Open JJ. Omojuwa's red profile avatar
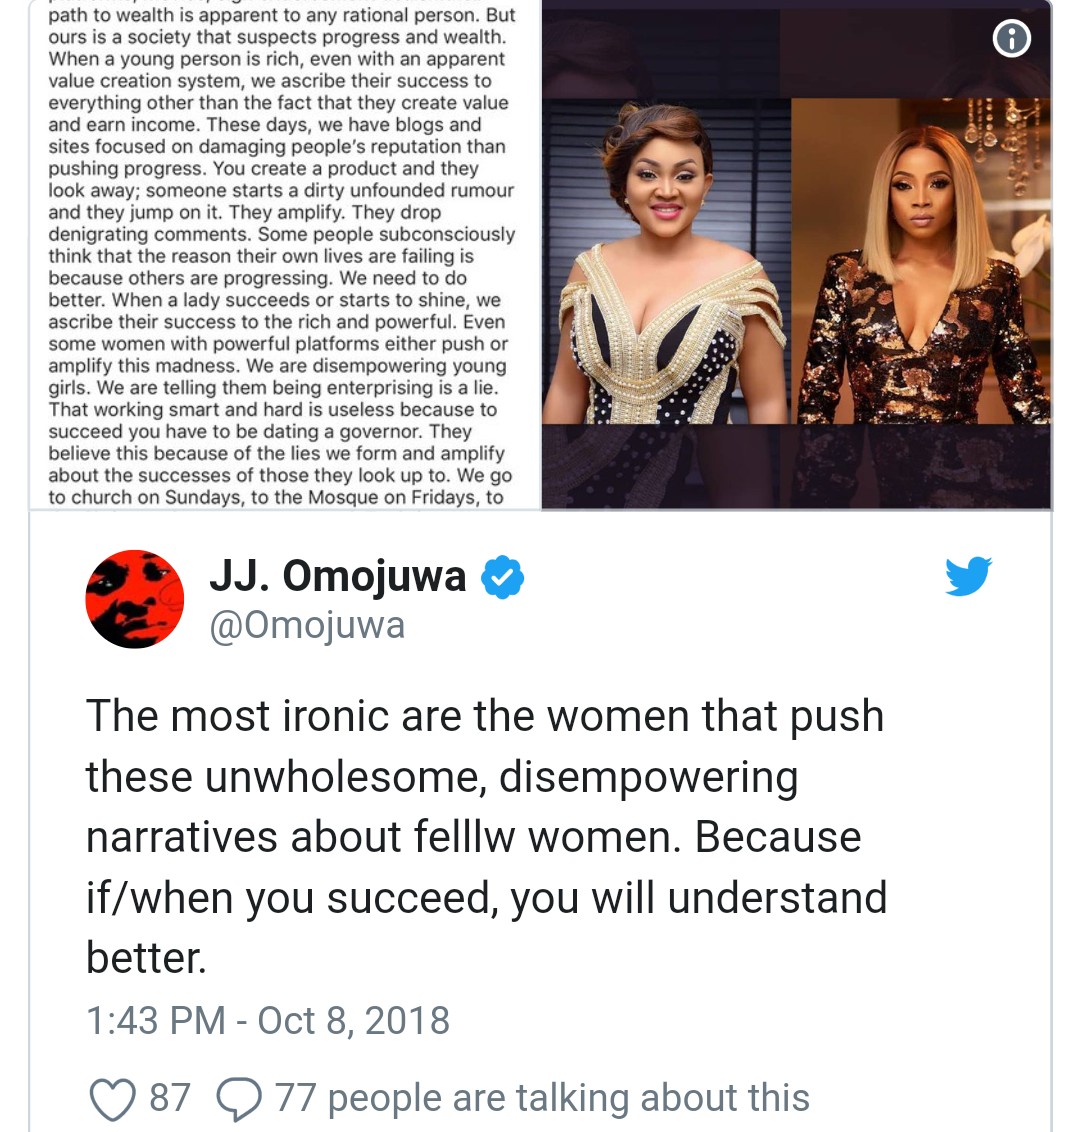 pos(135,599)
